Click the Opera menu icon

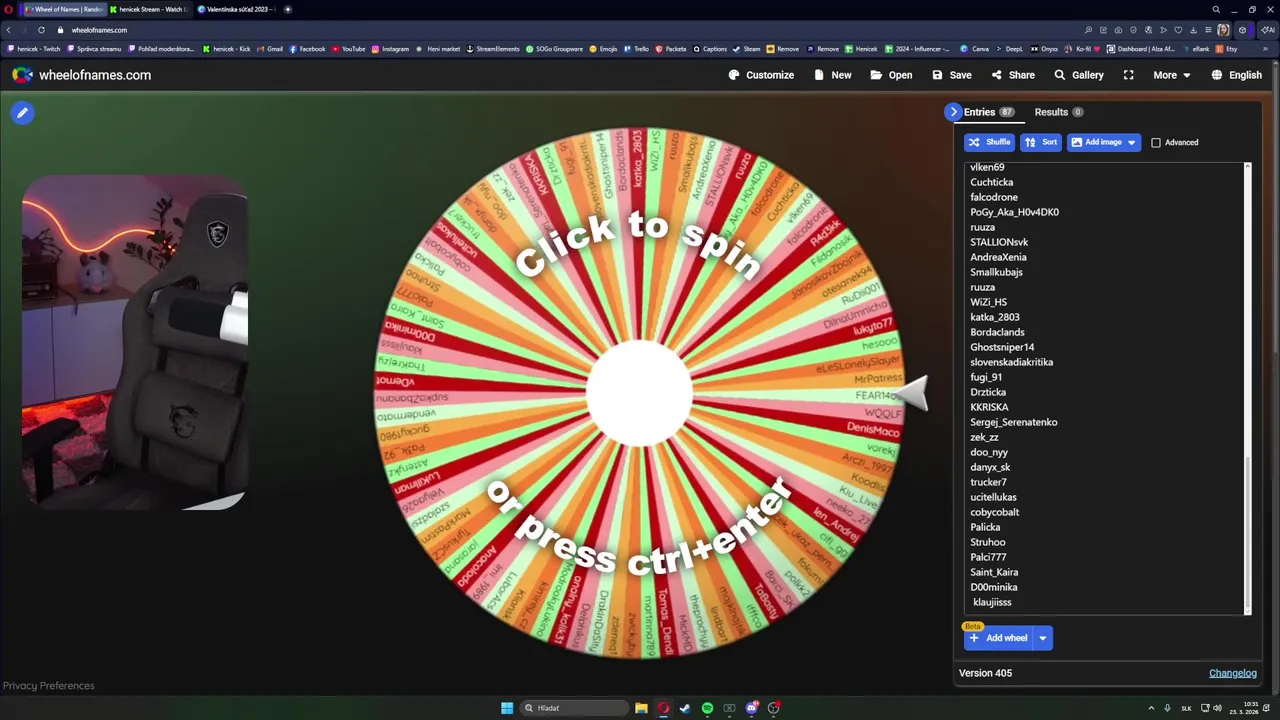coord(8,9)
